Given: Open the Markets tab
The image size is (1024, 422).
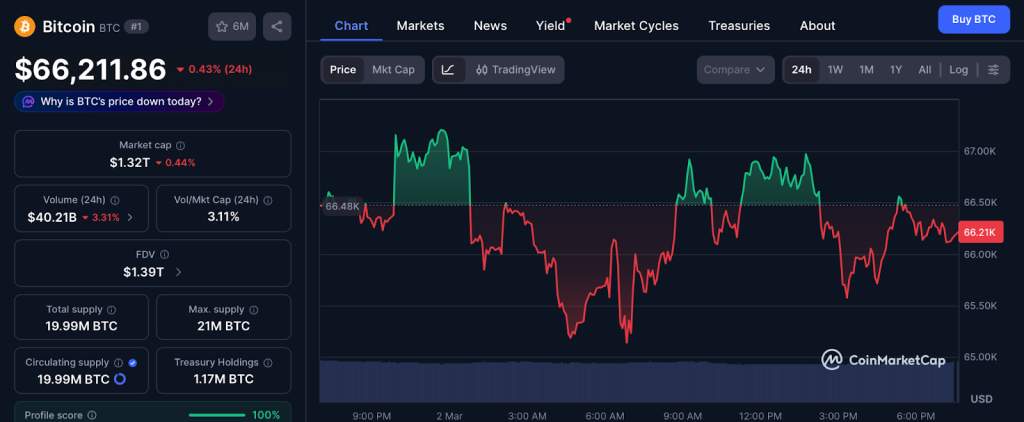Looking at the screenshot, I should (x=420, y=26).
